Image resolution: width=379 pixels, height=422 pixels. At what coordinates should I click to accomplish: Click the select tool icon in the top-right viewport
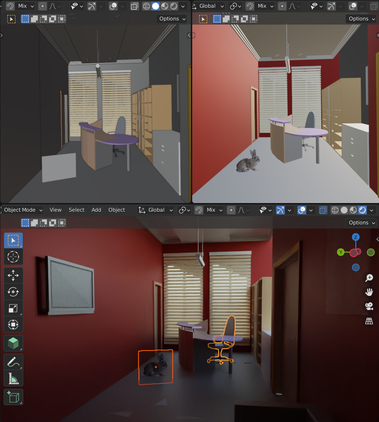point(203,19)
